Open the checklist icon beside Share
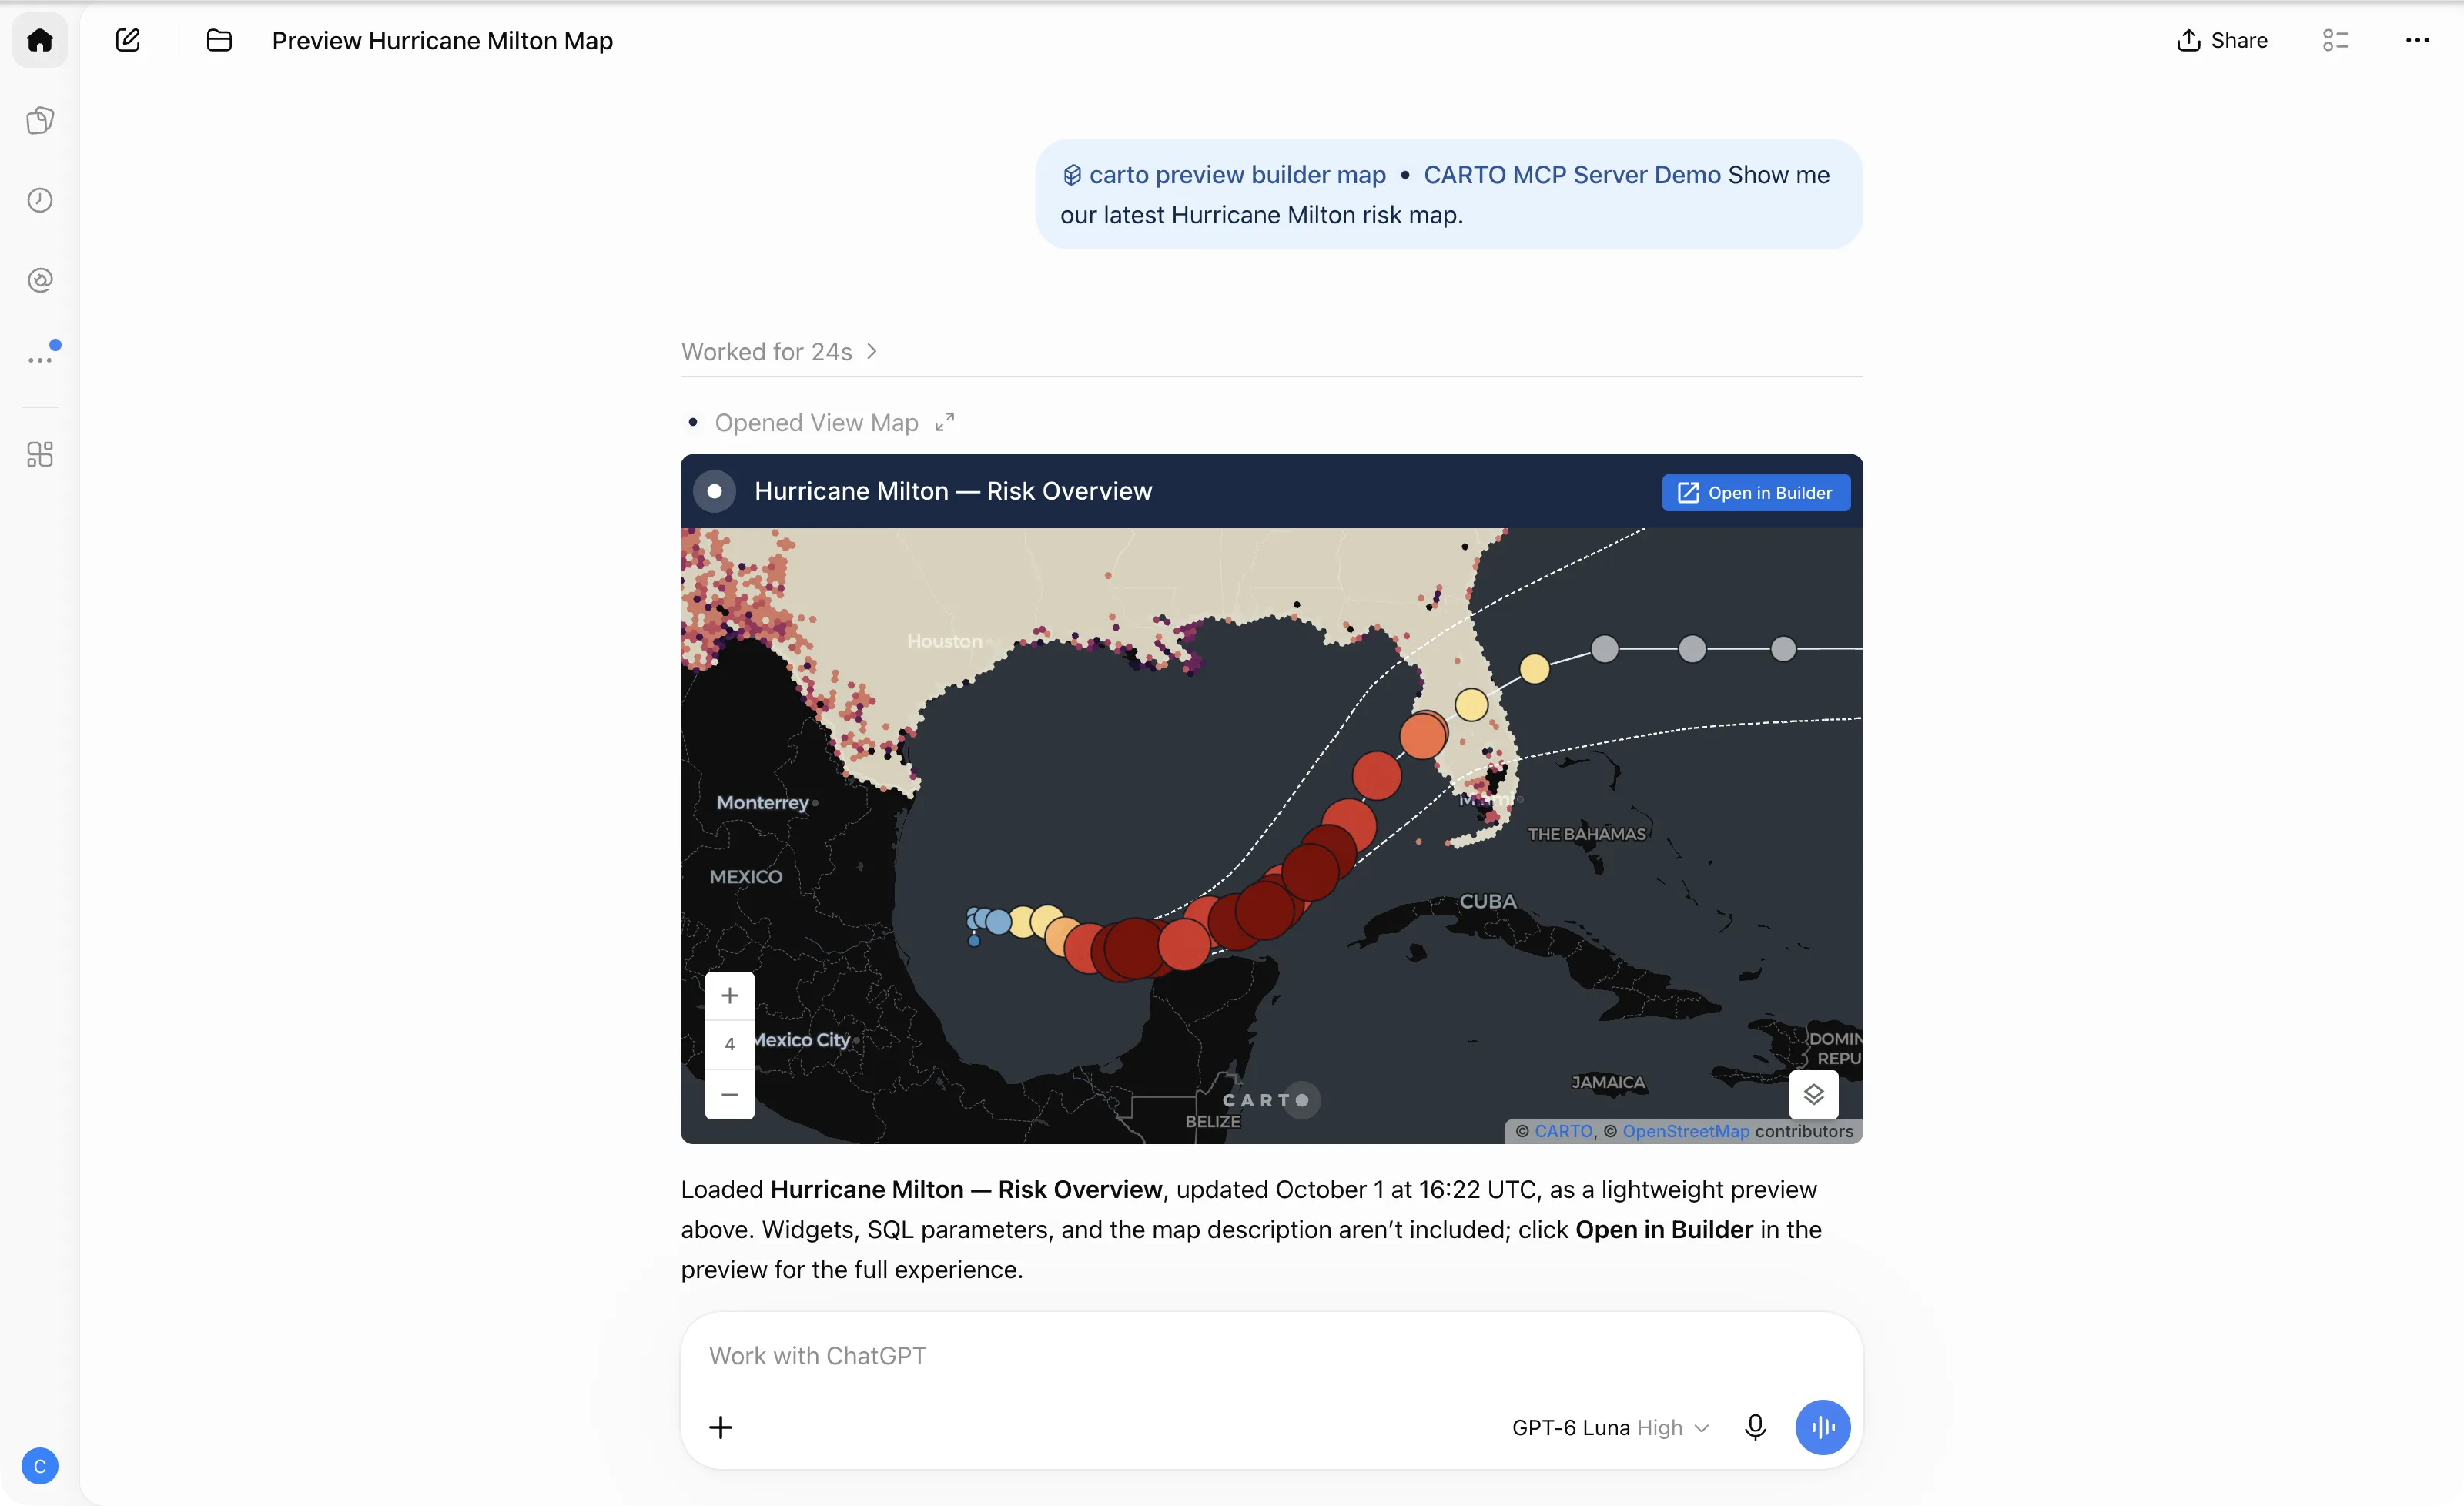Image resolution: width=2464 pixels, height=1506 pixels. [x=2335, y=40]
